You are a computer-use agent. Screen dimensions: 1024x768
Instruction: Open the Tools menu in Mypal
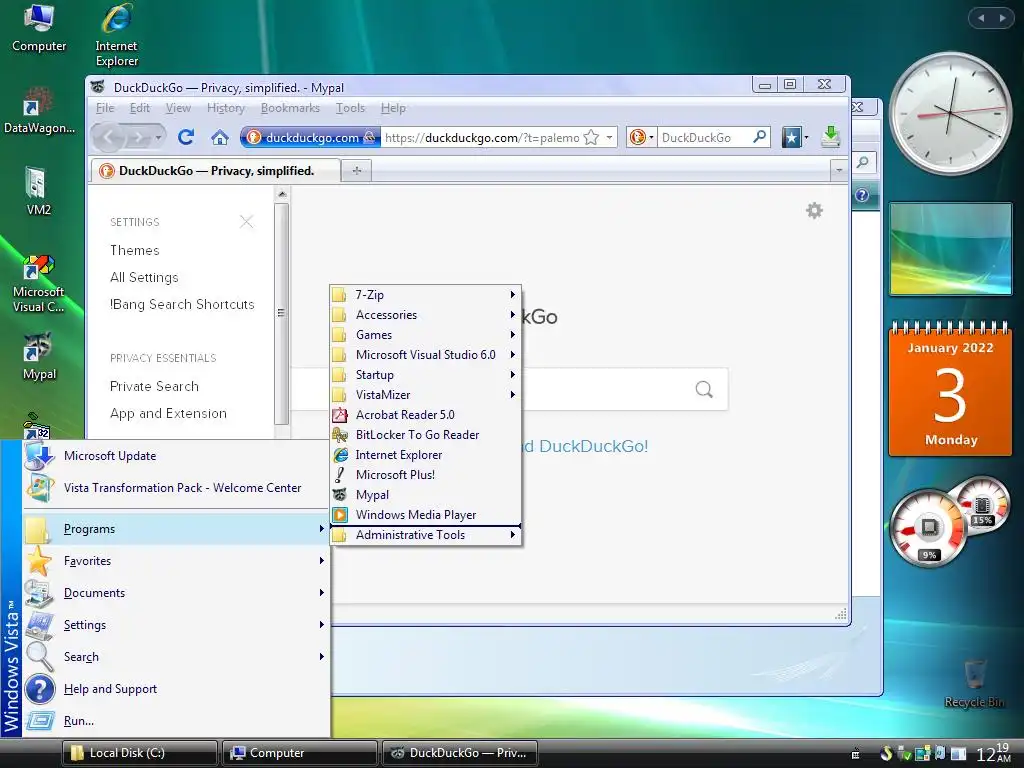[351, 108]
